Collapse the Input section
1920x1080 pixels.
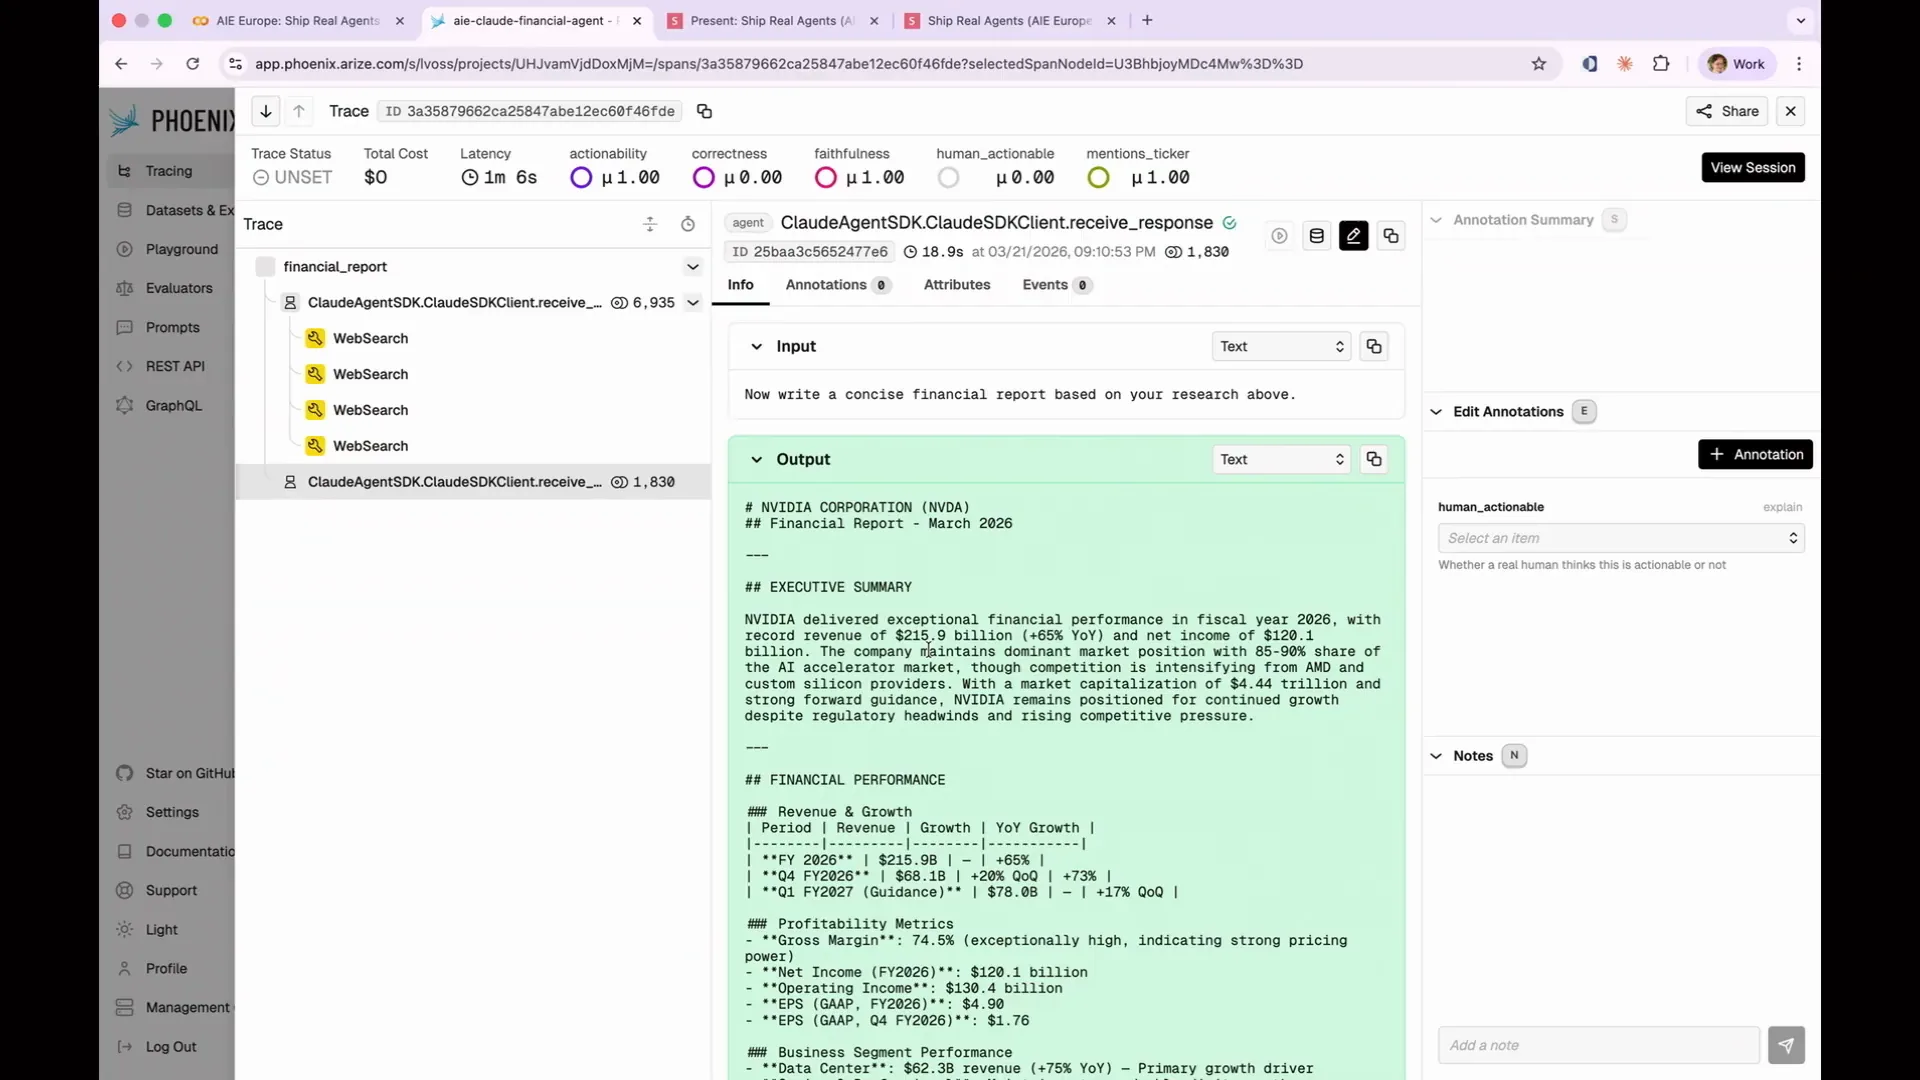[757, 347]
